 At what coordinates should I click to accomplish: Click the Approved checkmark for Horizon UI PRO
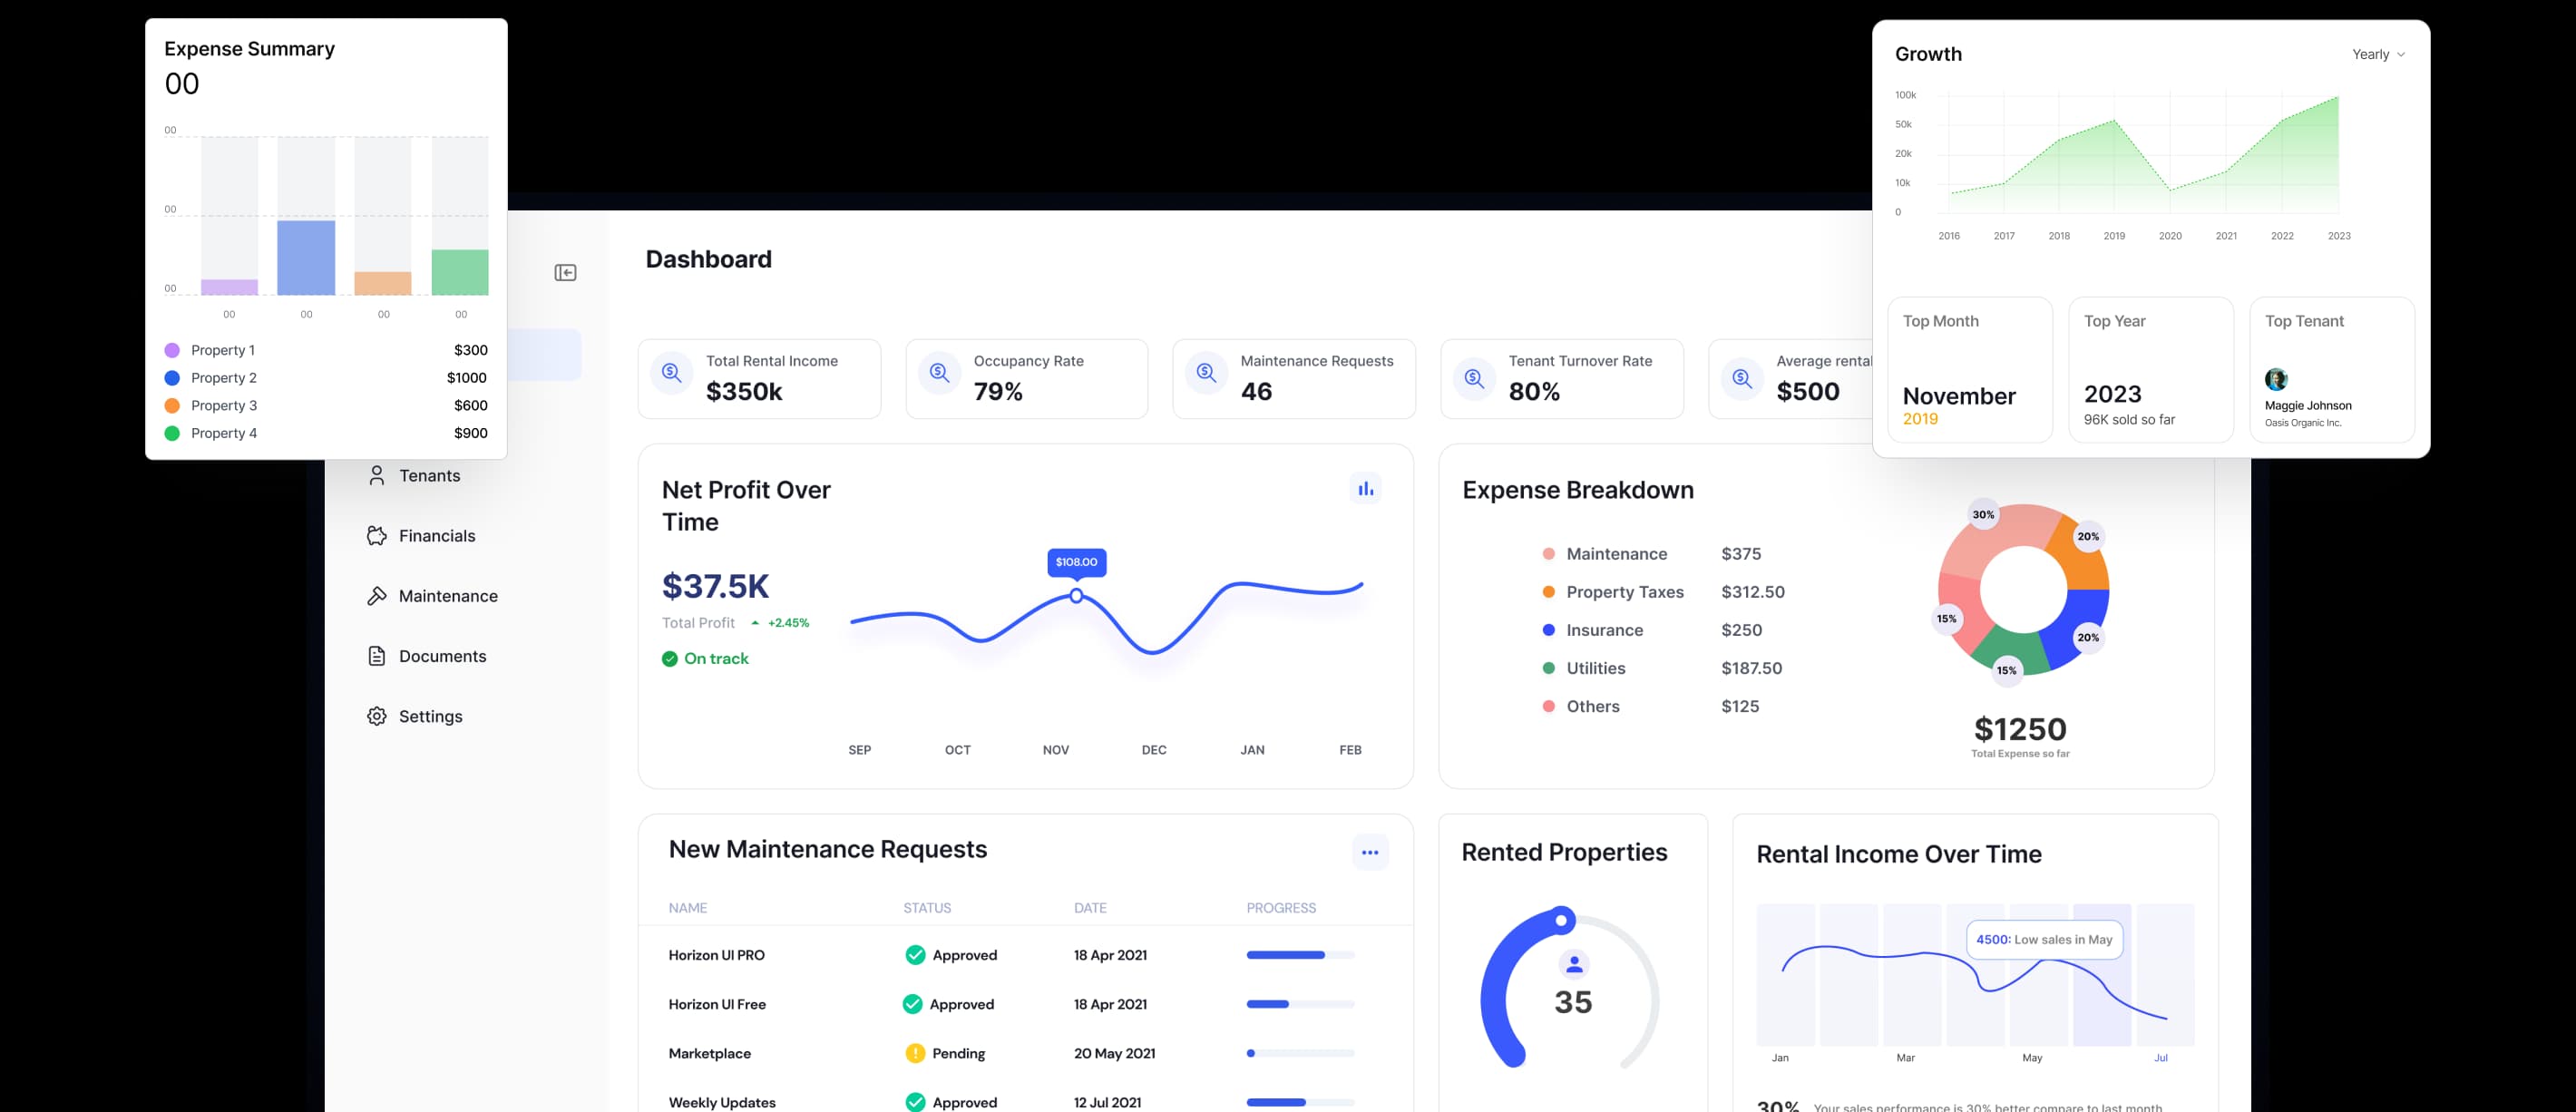914,955
